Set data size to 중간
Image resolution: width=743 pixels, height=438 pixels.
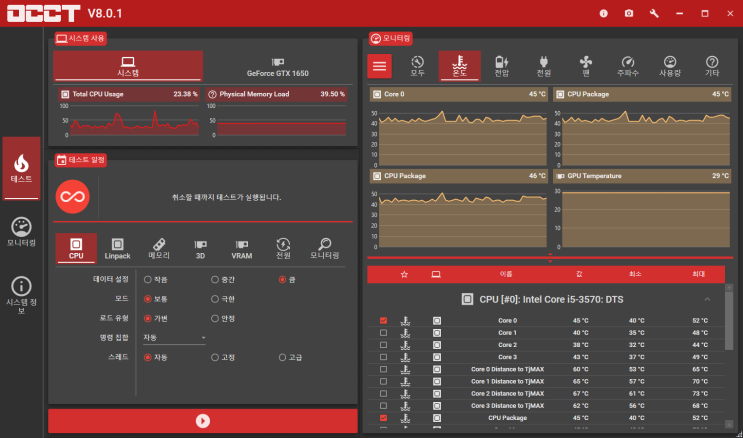[x=215, y=280]
